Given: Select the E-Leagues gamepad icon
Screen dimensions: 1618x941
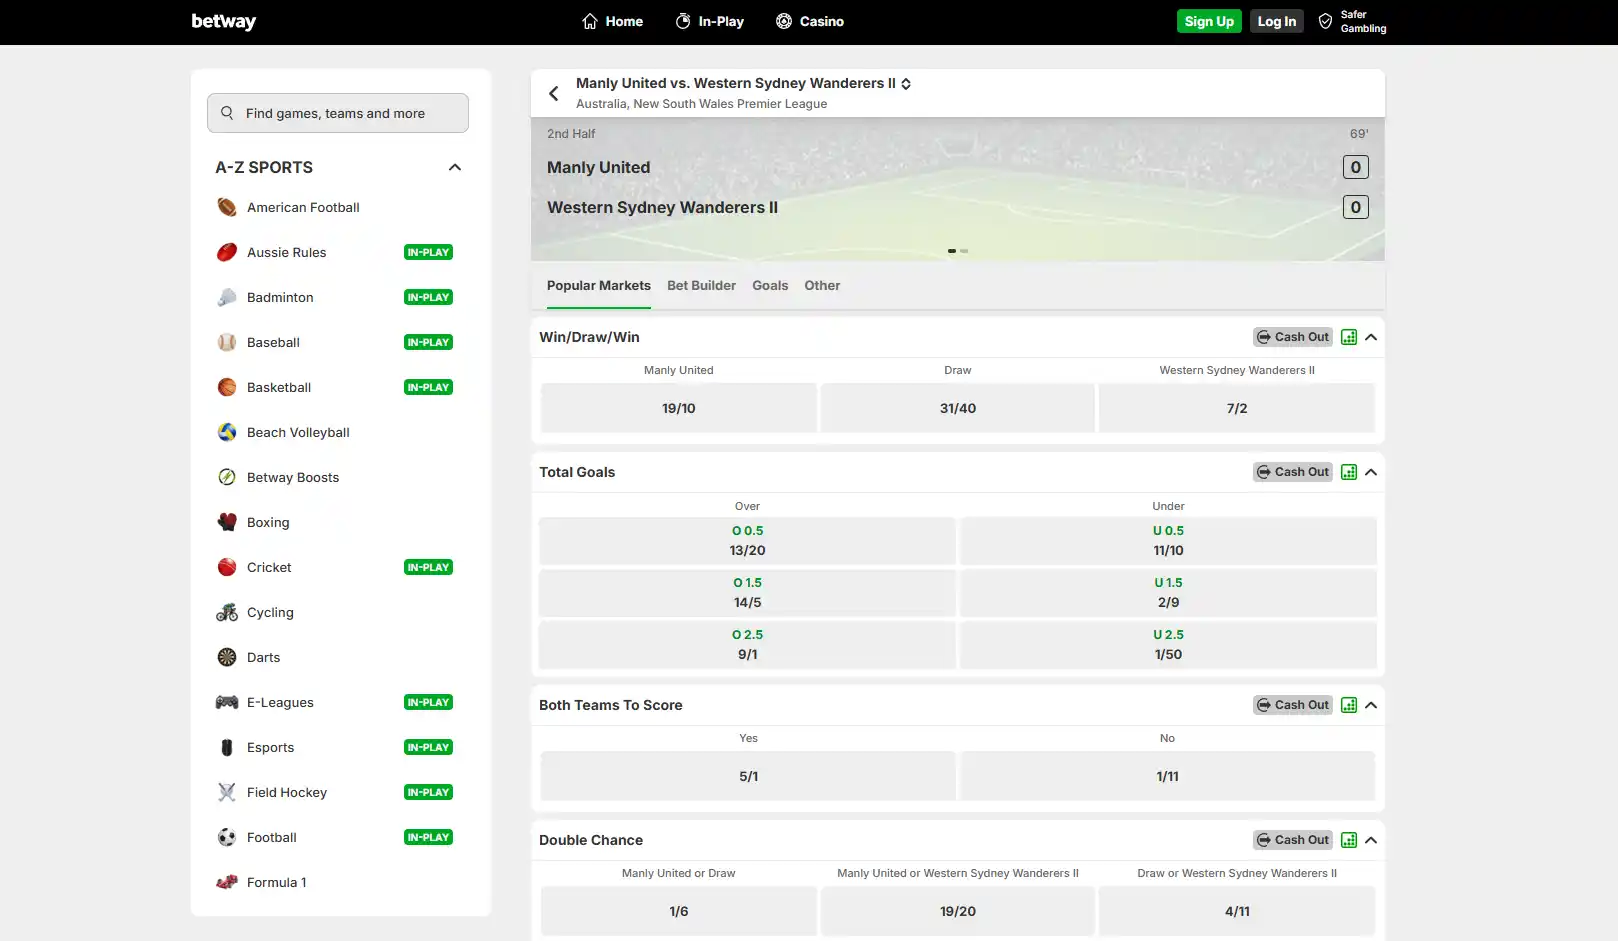Looking at the screenshot, I should coord(227,702).
